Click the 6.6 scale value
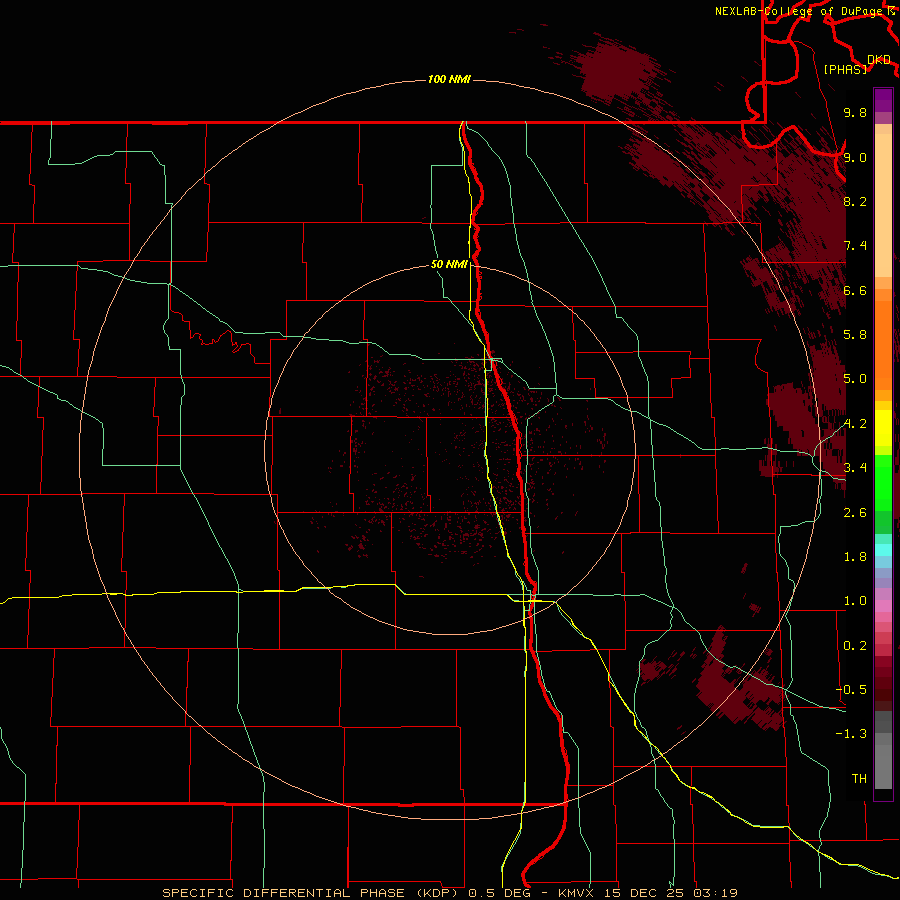 click(x=855, y=290)
